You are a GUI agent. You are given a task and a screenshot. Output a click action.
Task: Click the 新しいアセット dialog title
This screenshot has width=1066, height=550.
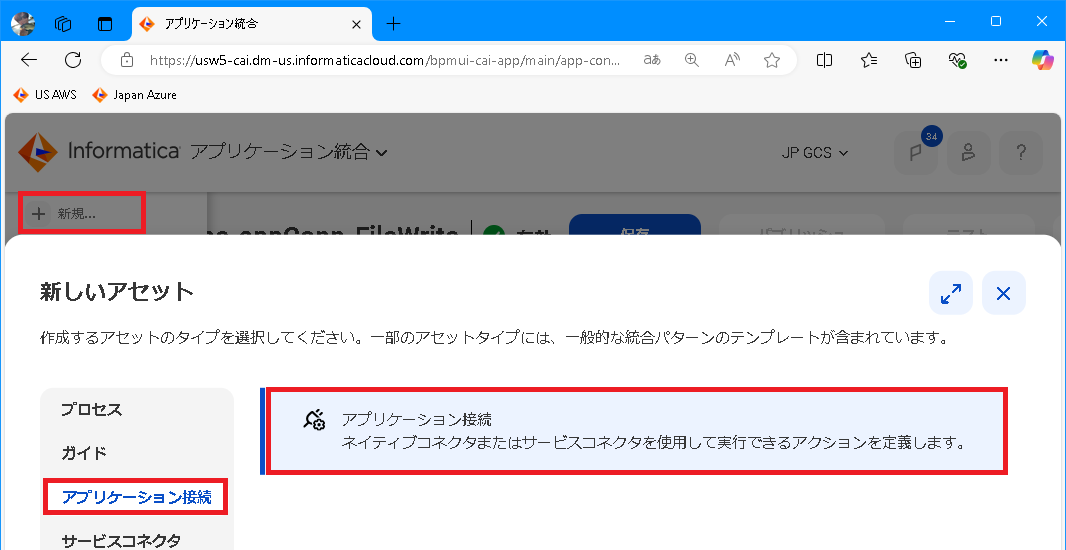pos(117,292)
